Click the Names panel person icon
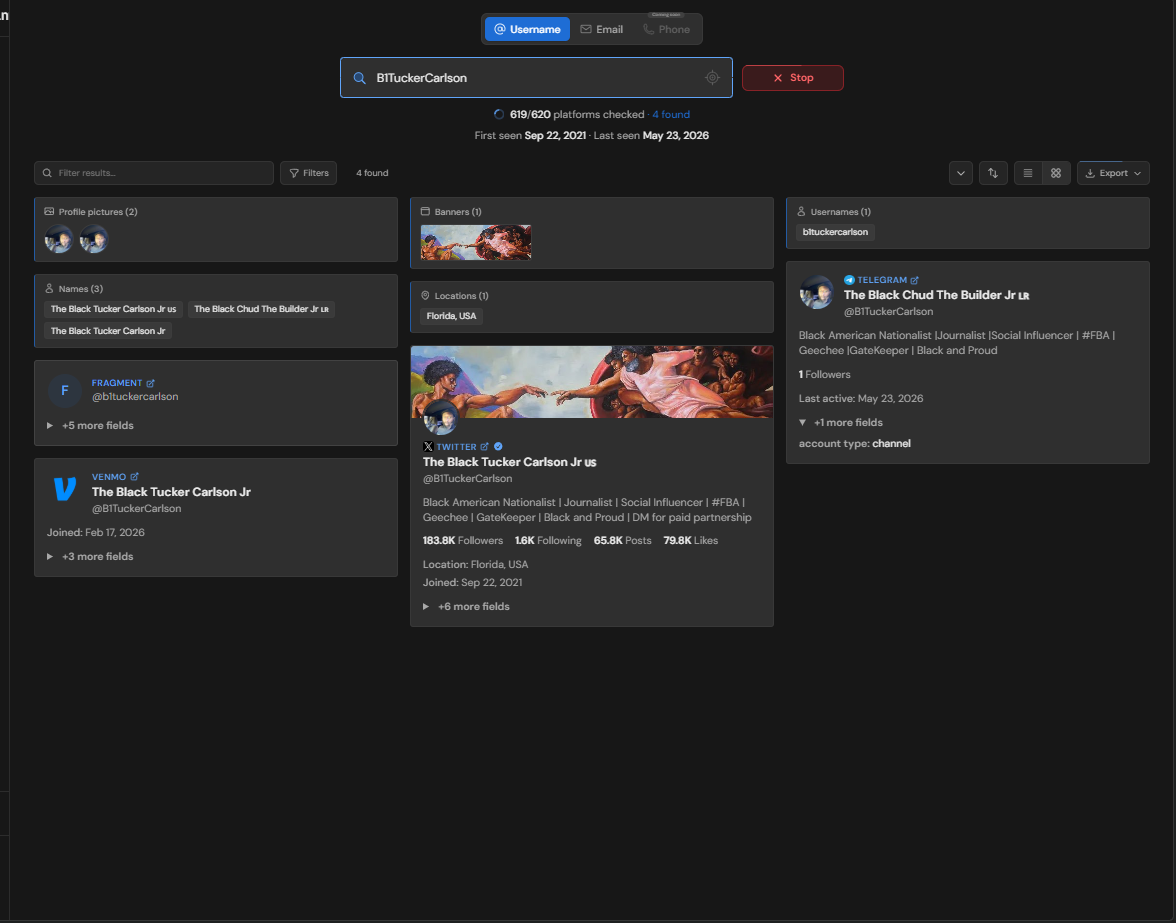 click(49, 289)
